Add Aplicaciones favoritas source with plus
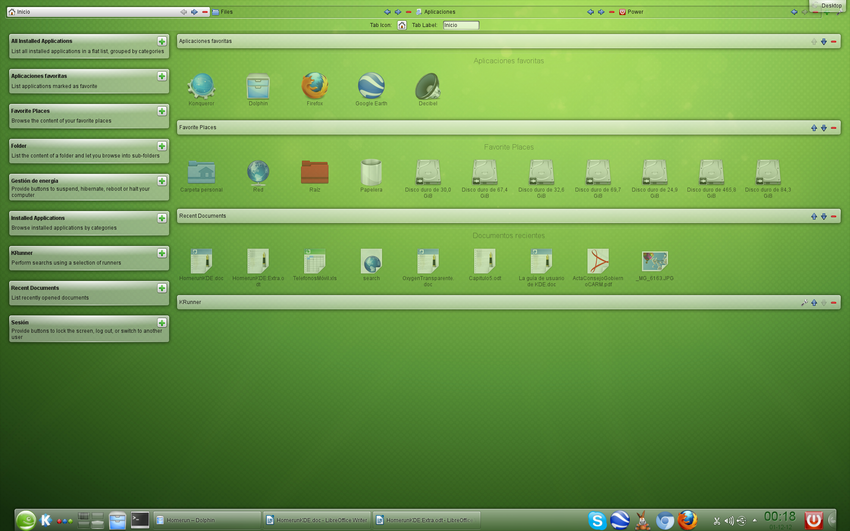850x531 pixels. click(x=162, y=76)
